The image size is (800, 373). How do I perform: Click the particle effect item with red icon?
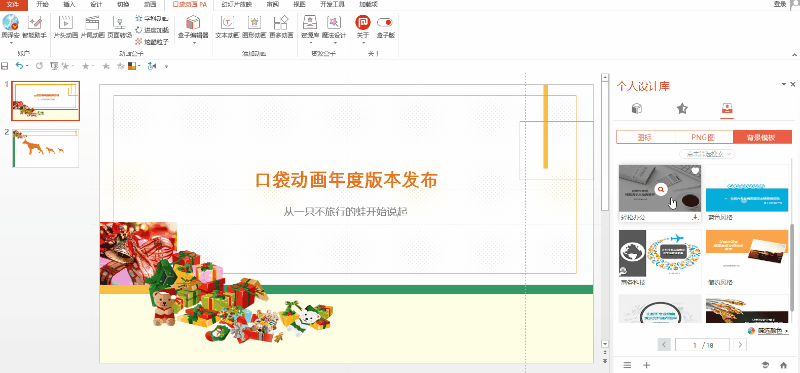click(x=152, y=42)
